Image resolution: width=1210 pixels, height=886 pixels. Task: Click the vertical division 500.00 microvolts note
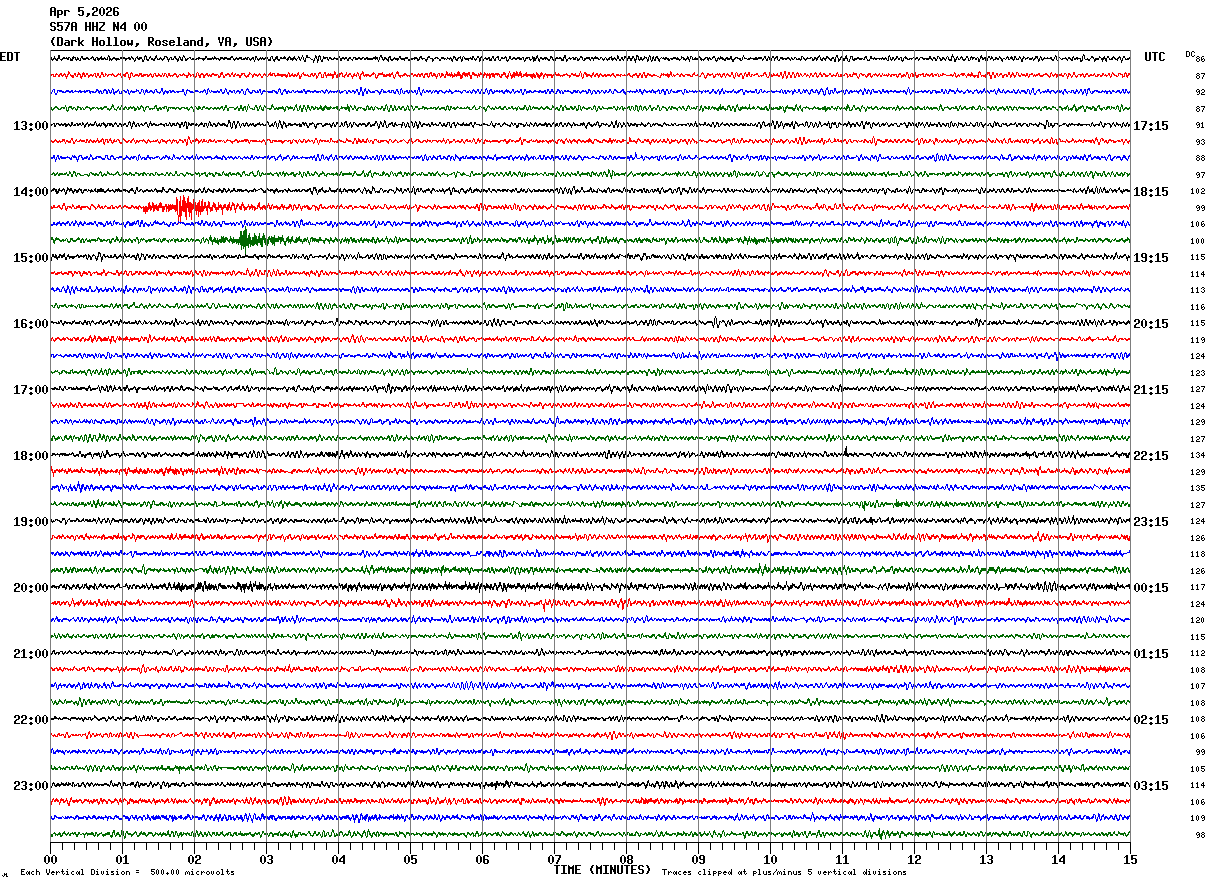click(x=127, y=873)
